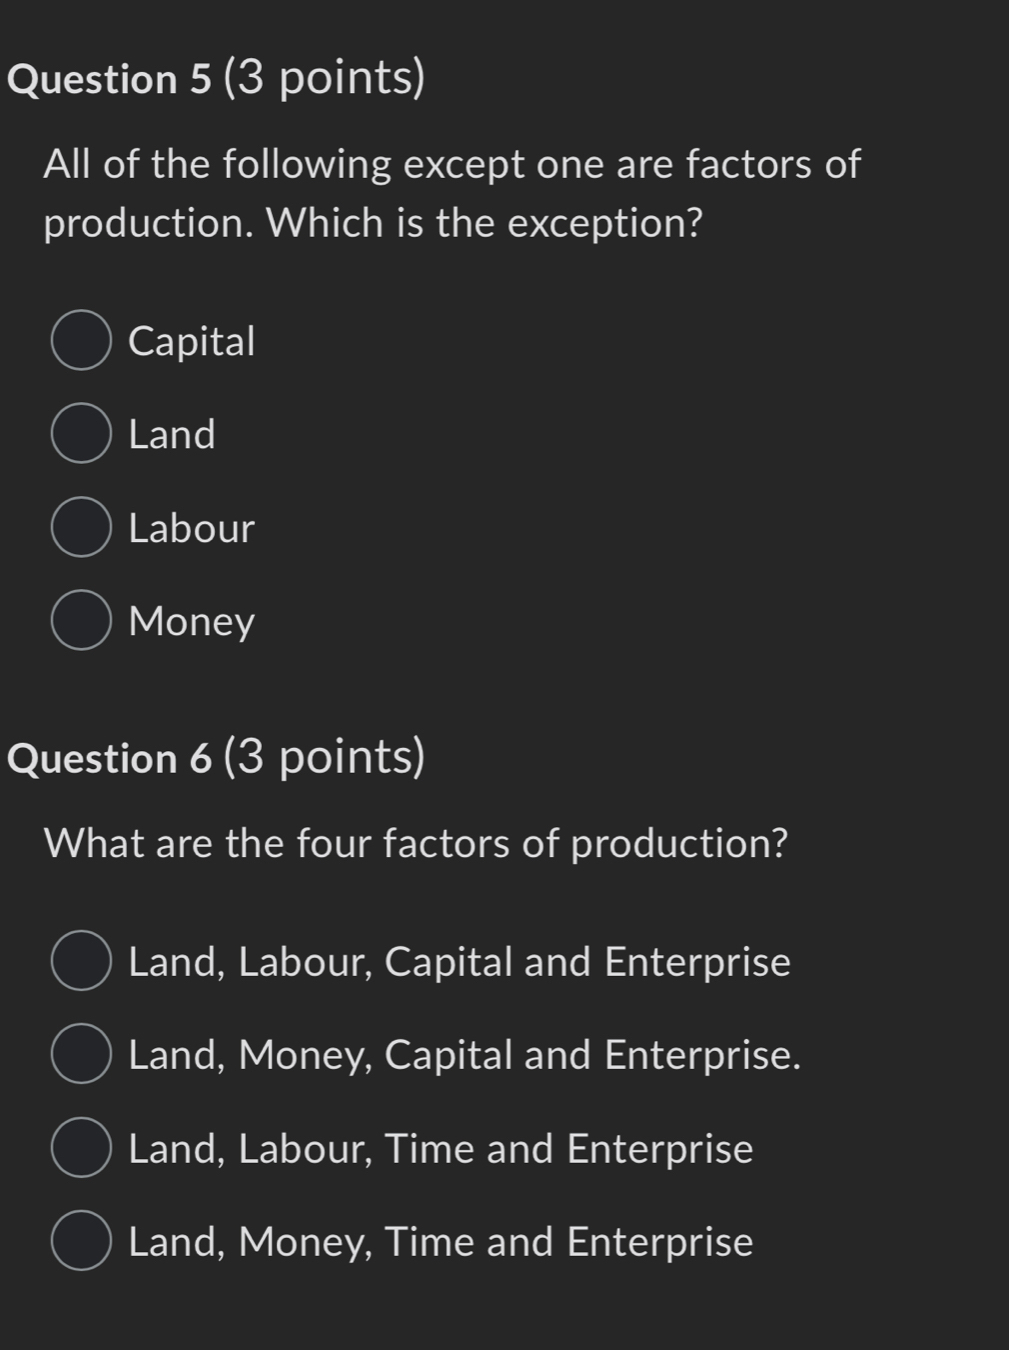
Task: Select 'Land, Money, Capital and Enterprise.'
Action: pyautogui.click(x=80, y=1054)
